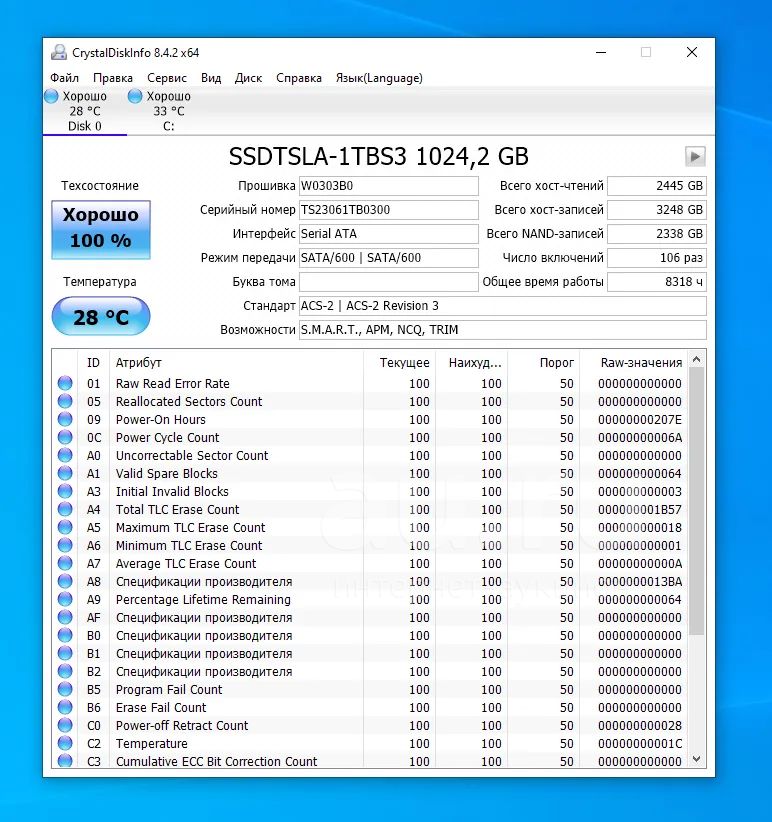Click status icon of Temperature attribute row

tap(65, 743)
